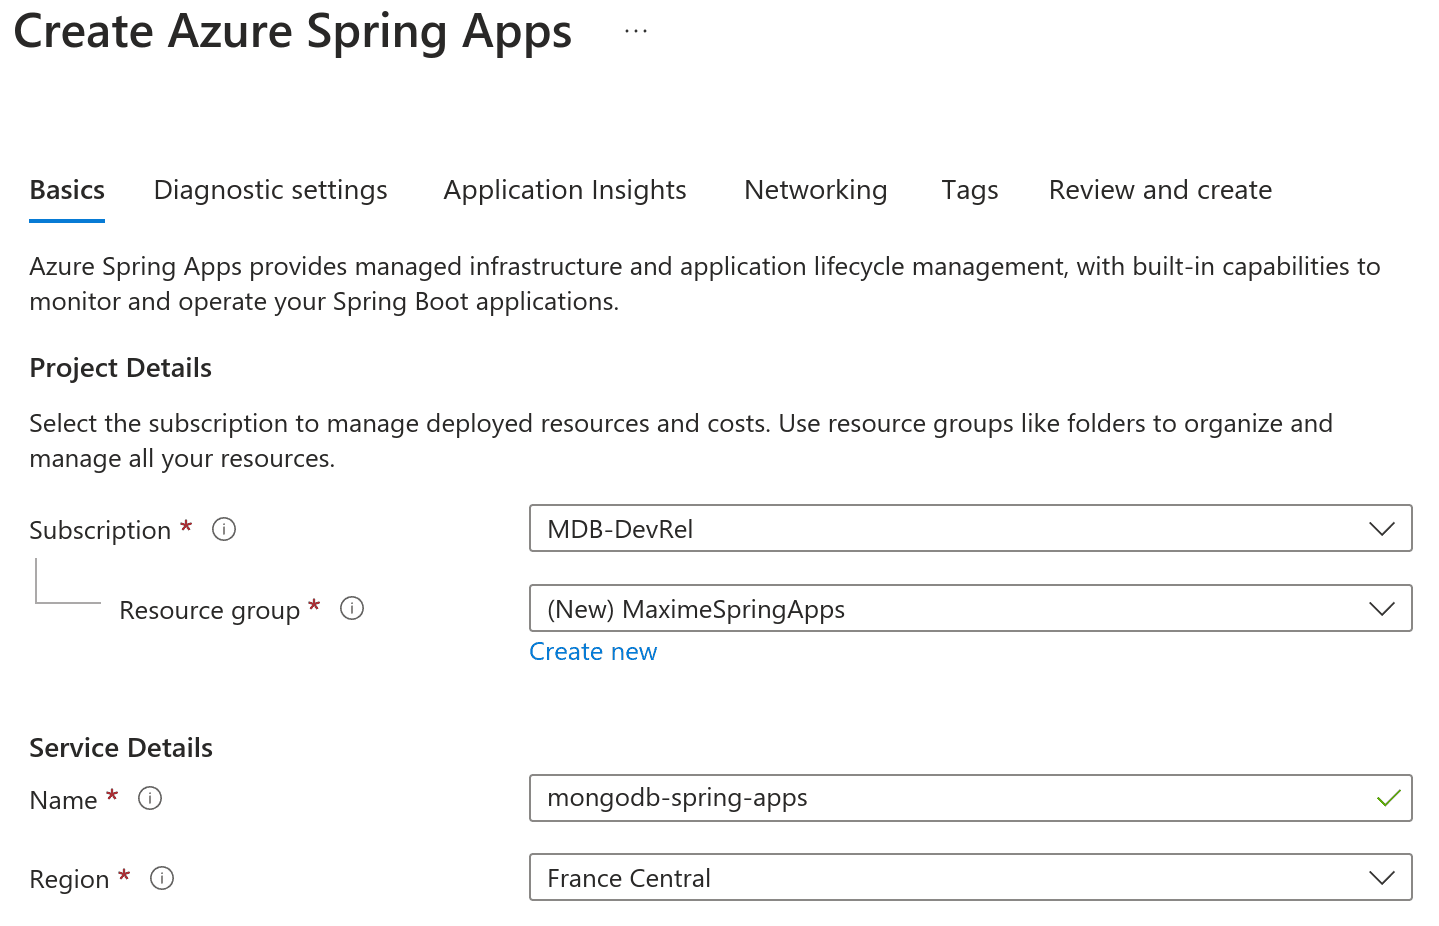Switch to the Diagnostic settings tab
The height and width of the screenshot is (926, 1439).
pyautogui.click(x=270, y=190)
